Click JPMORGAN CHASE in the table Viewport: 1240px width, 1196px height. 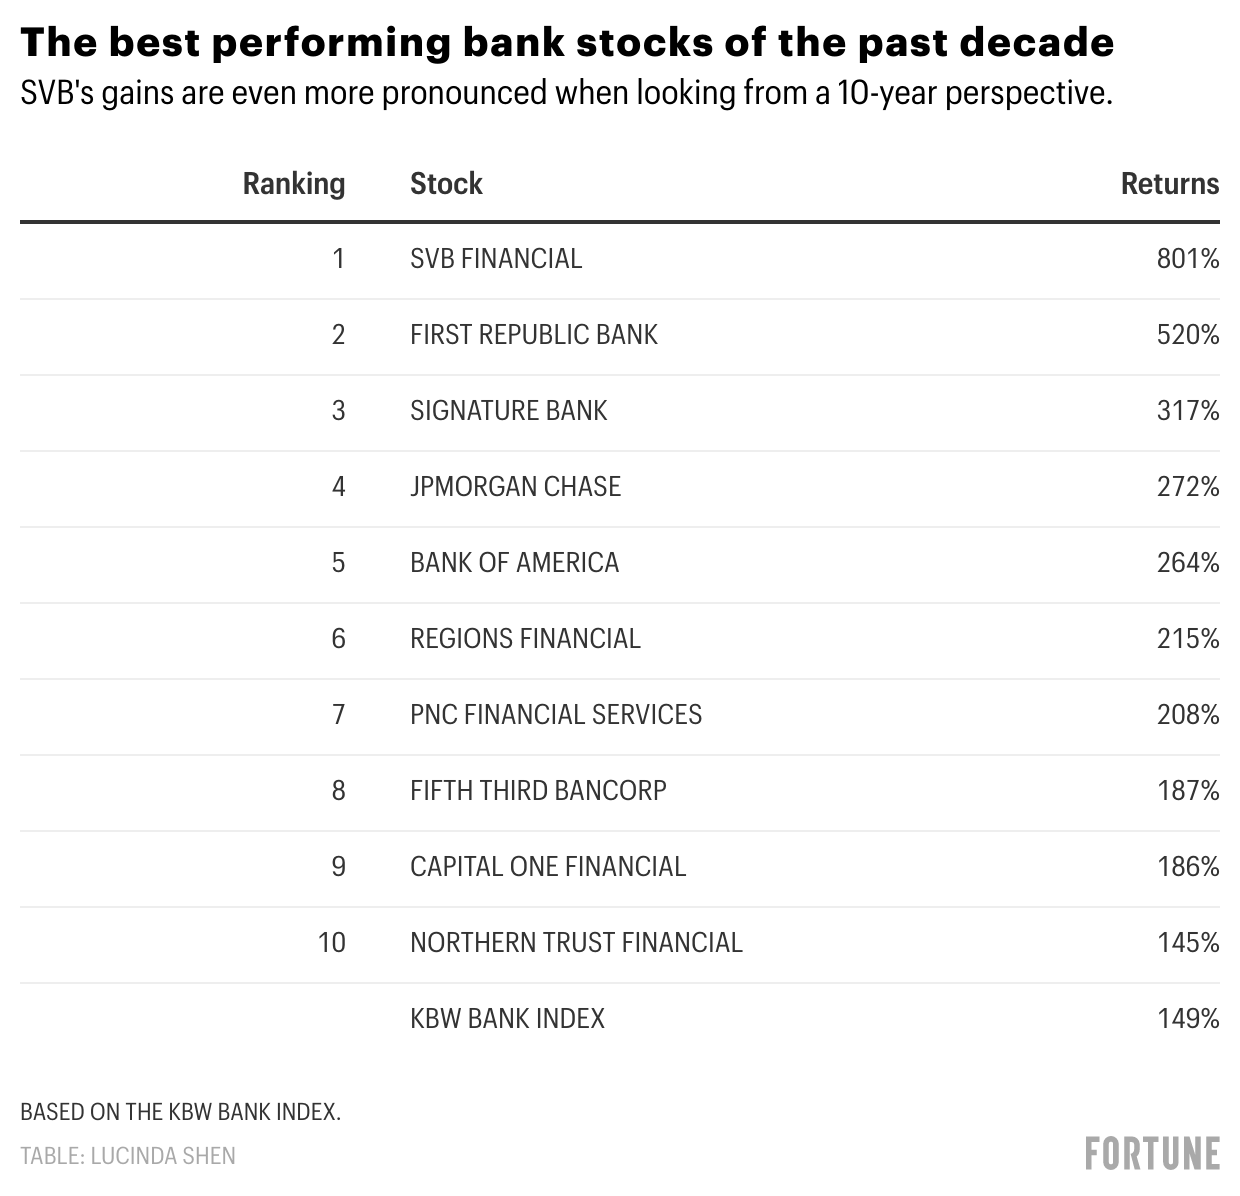[515, 487]
